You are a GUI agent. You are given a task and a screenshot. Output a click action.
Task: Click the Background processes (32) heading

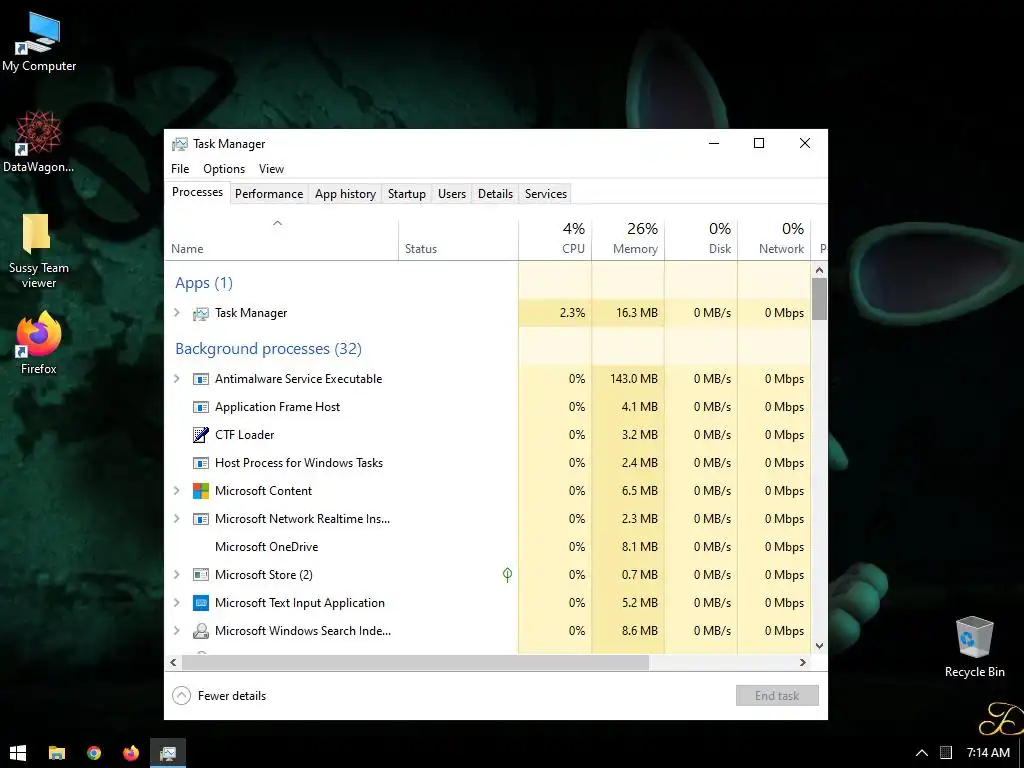tap(268, 349)
